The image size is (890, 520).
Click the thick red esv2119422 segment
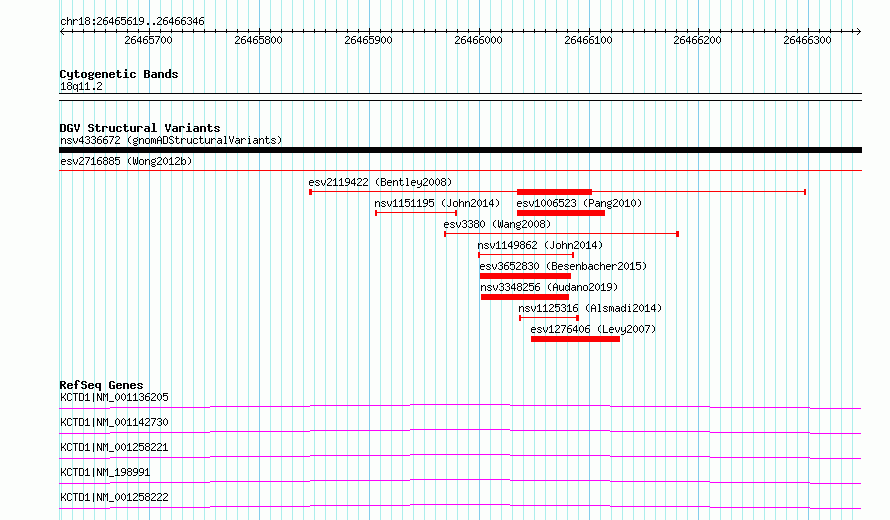[x=555, y=192]
